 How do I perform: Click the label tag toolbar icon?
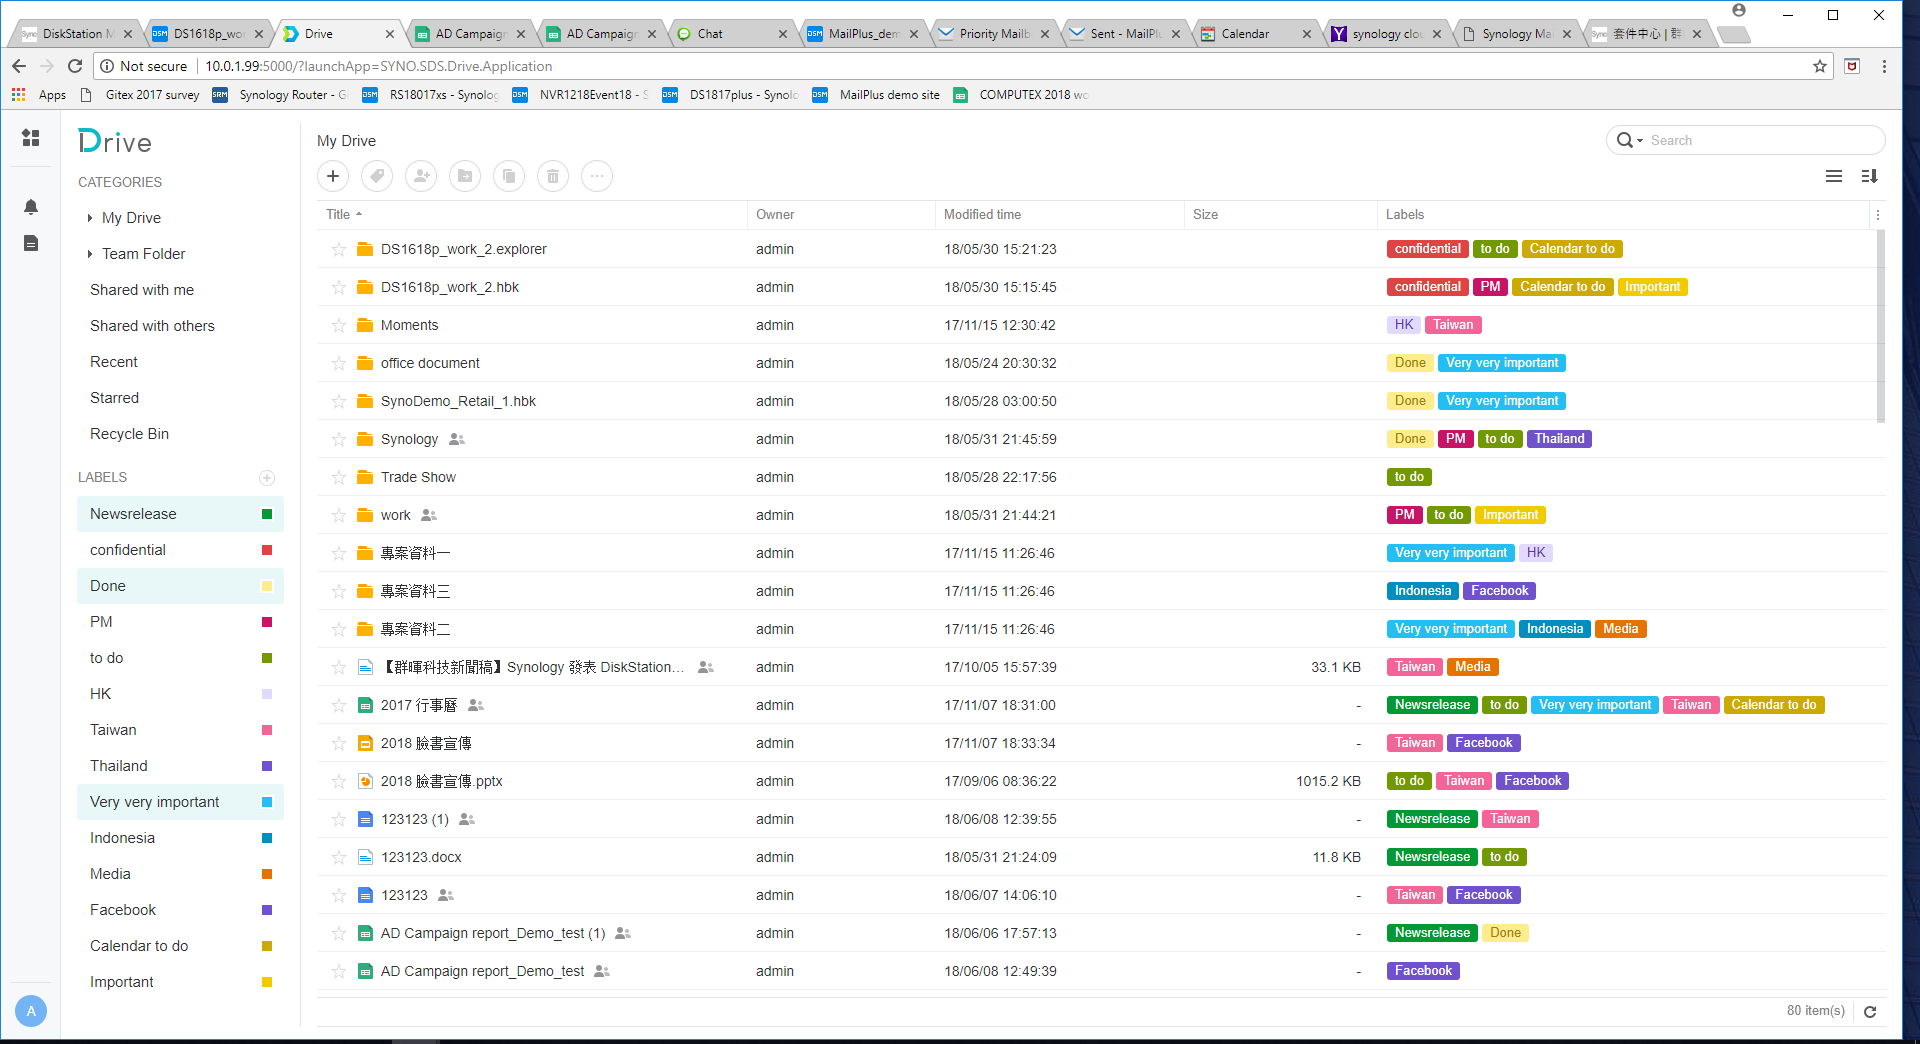point(377,177)
